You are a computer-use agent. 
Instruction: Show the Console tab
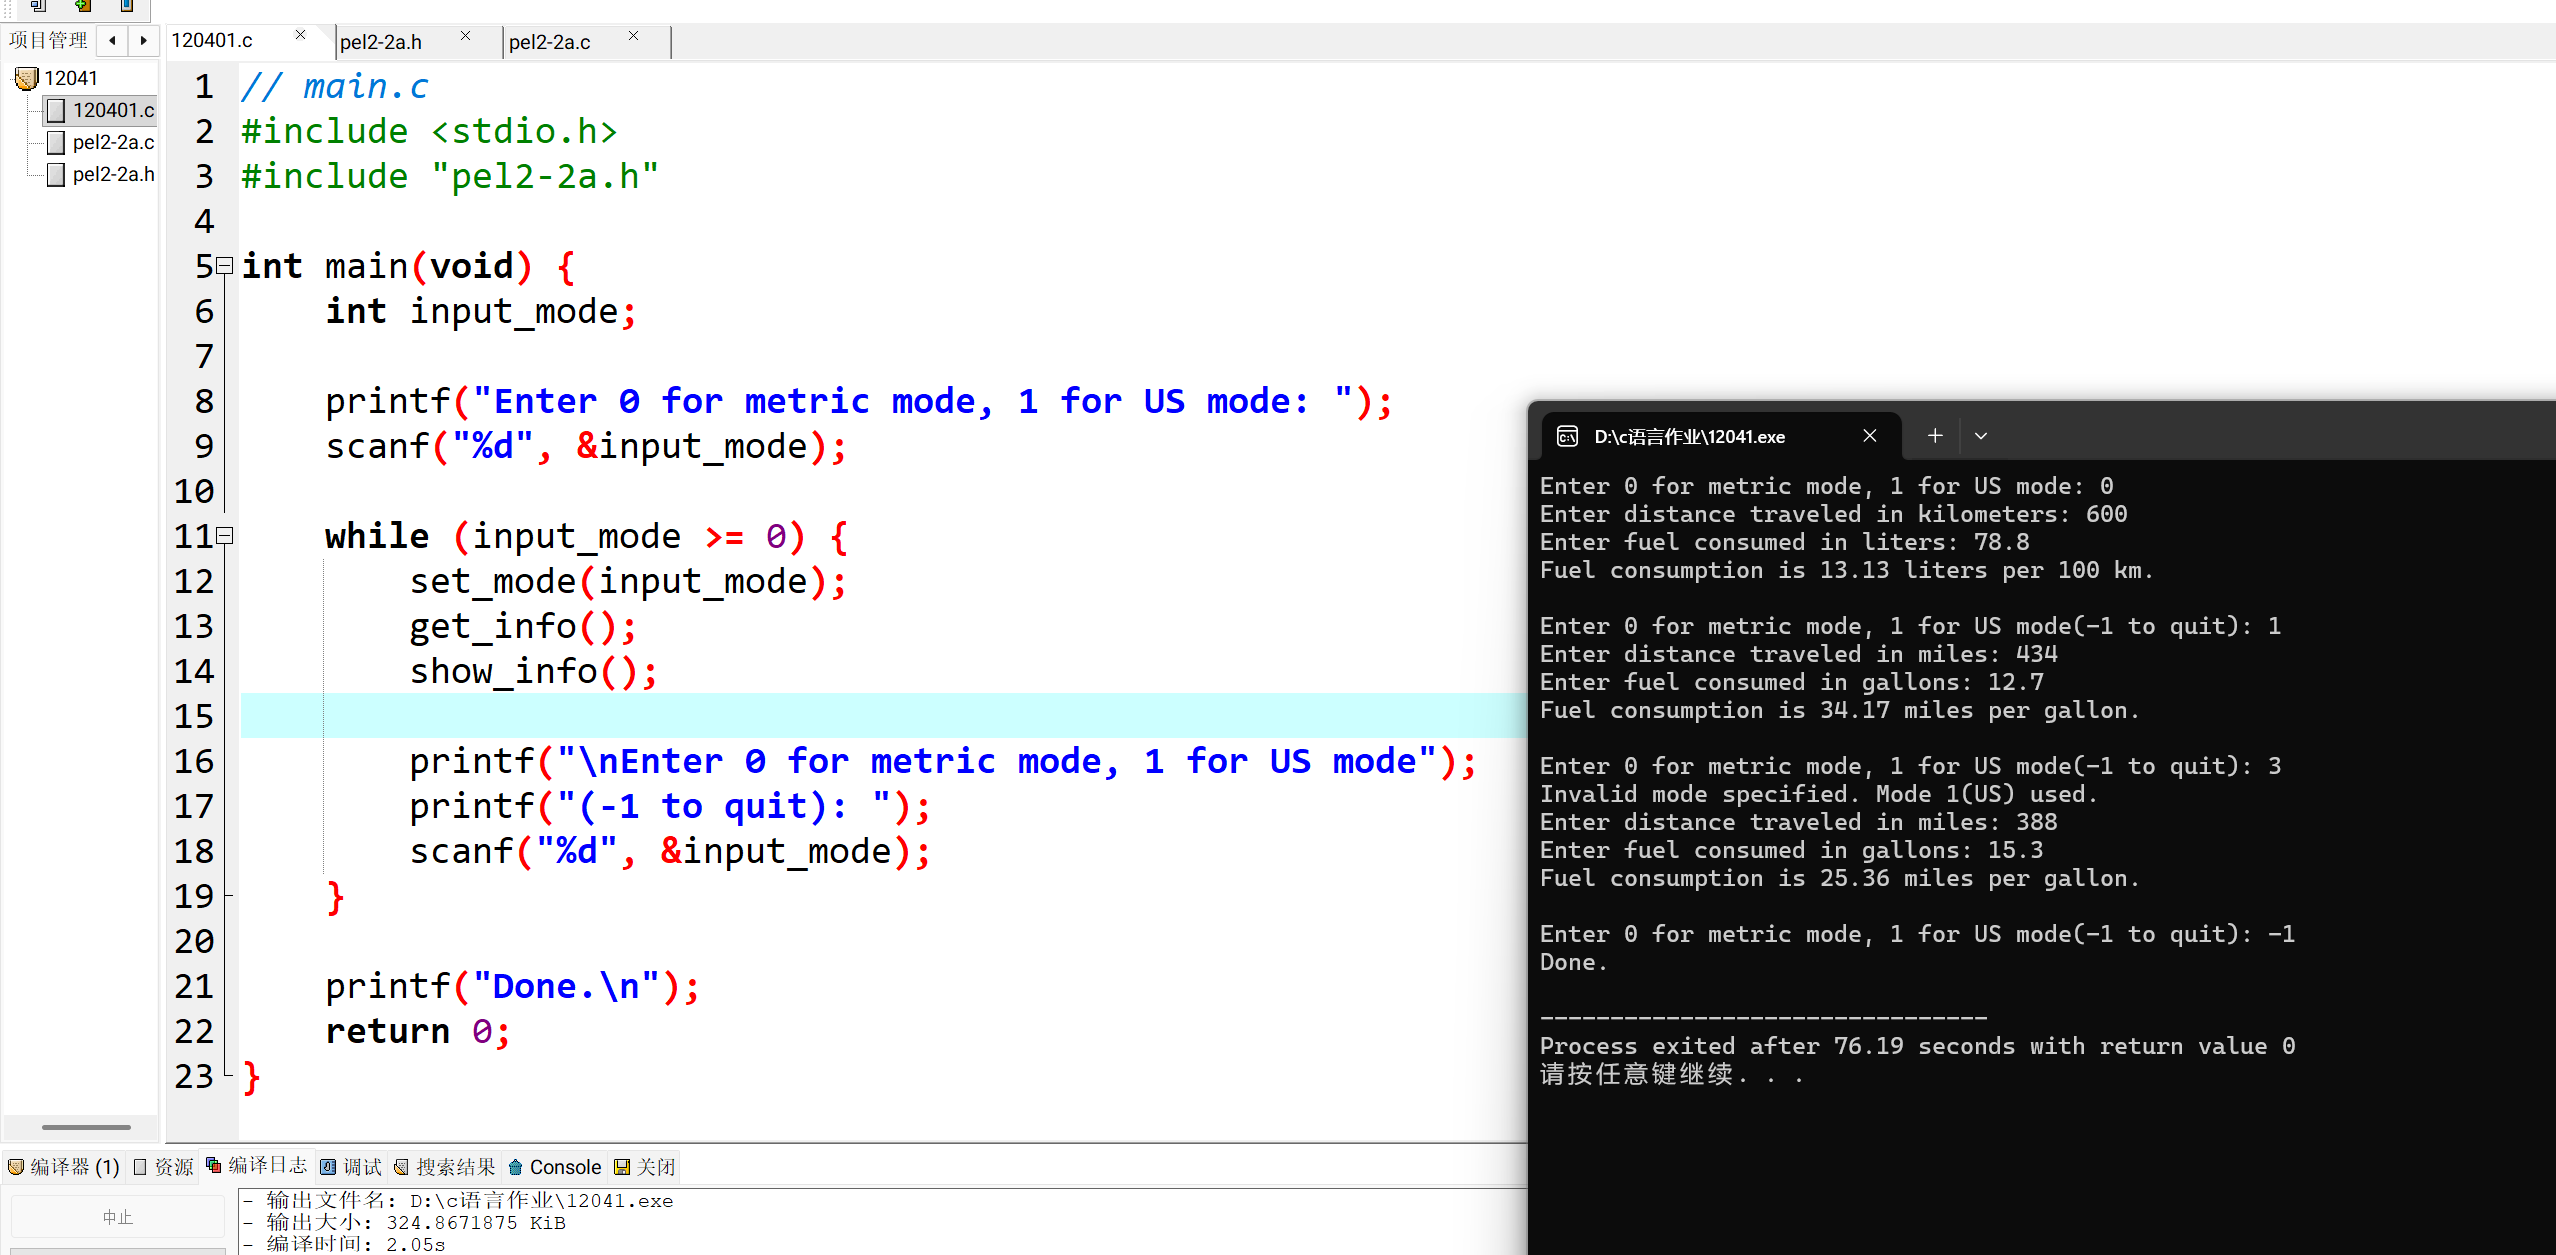click(x=555, y=1167)
